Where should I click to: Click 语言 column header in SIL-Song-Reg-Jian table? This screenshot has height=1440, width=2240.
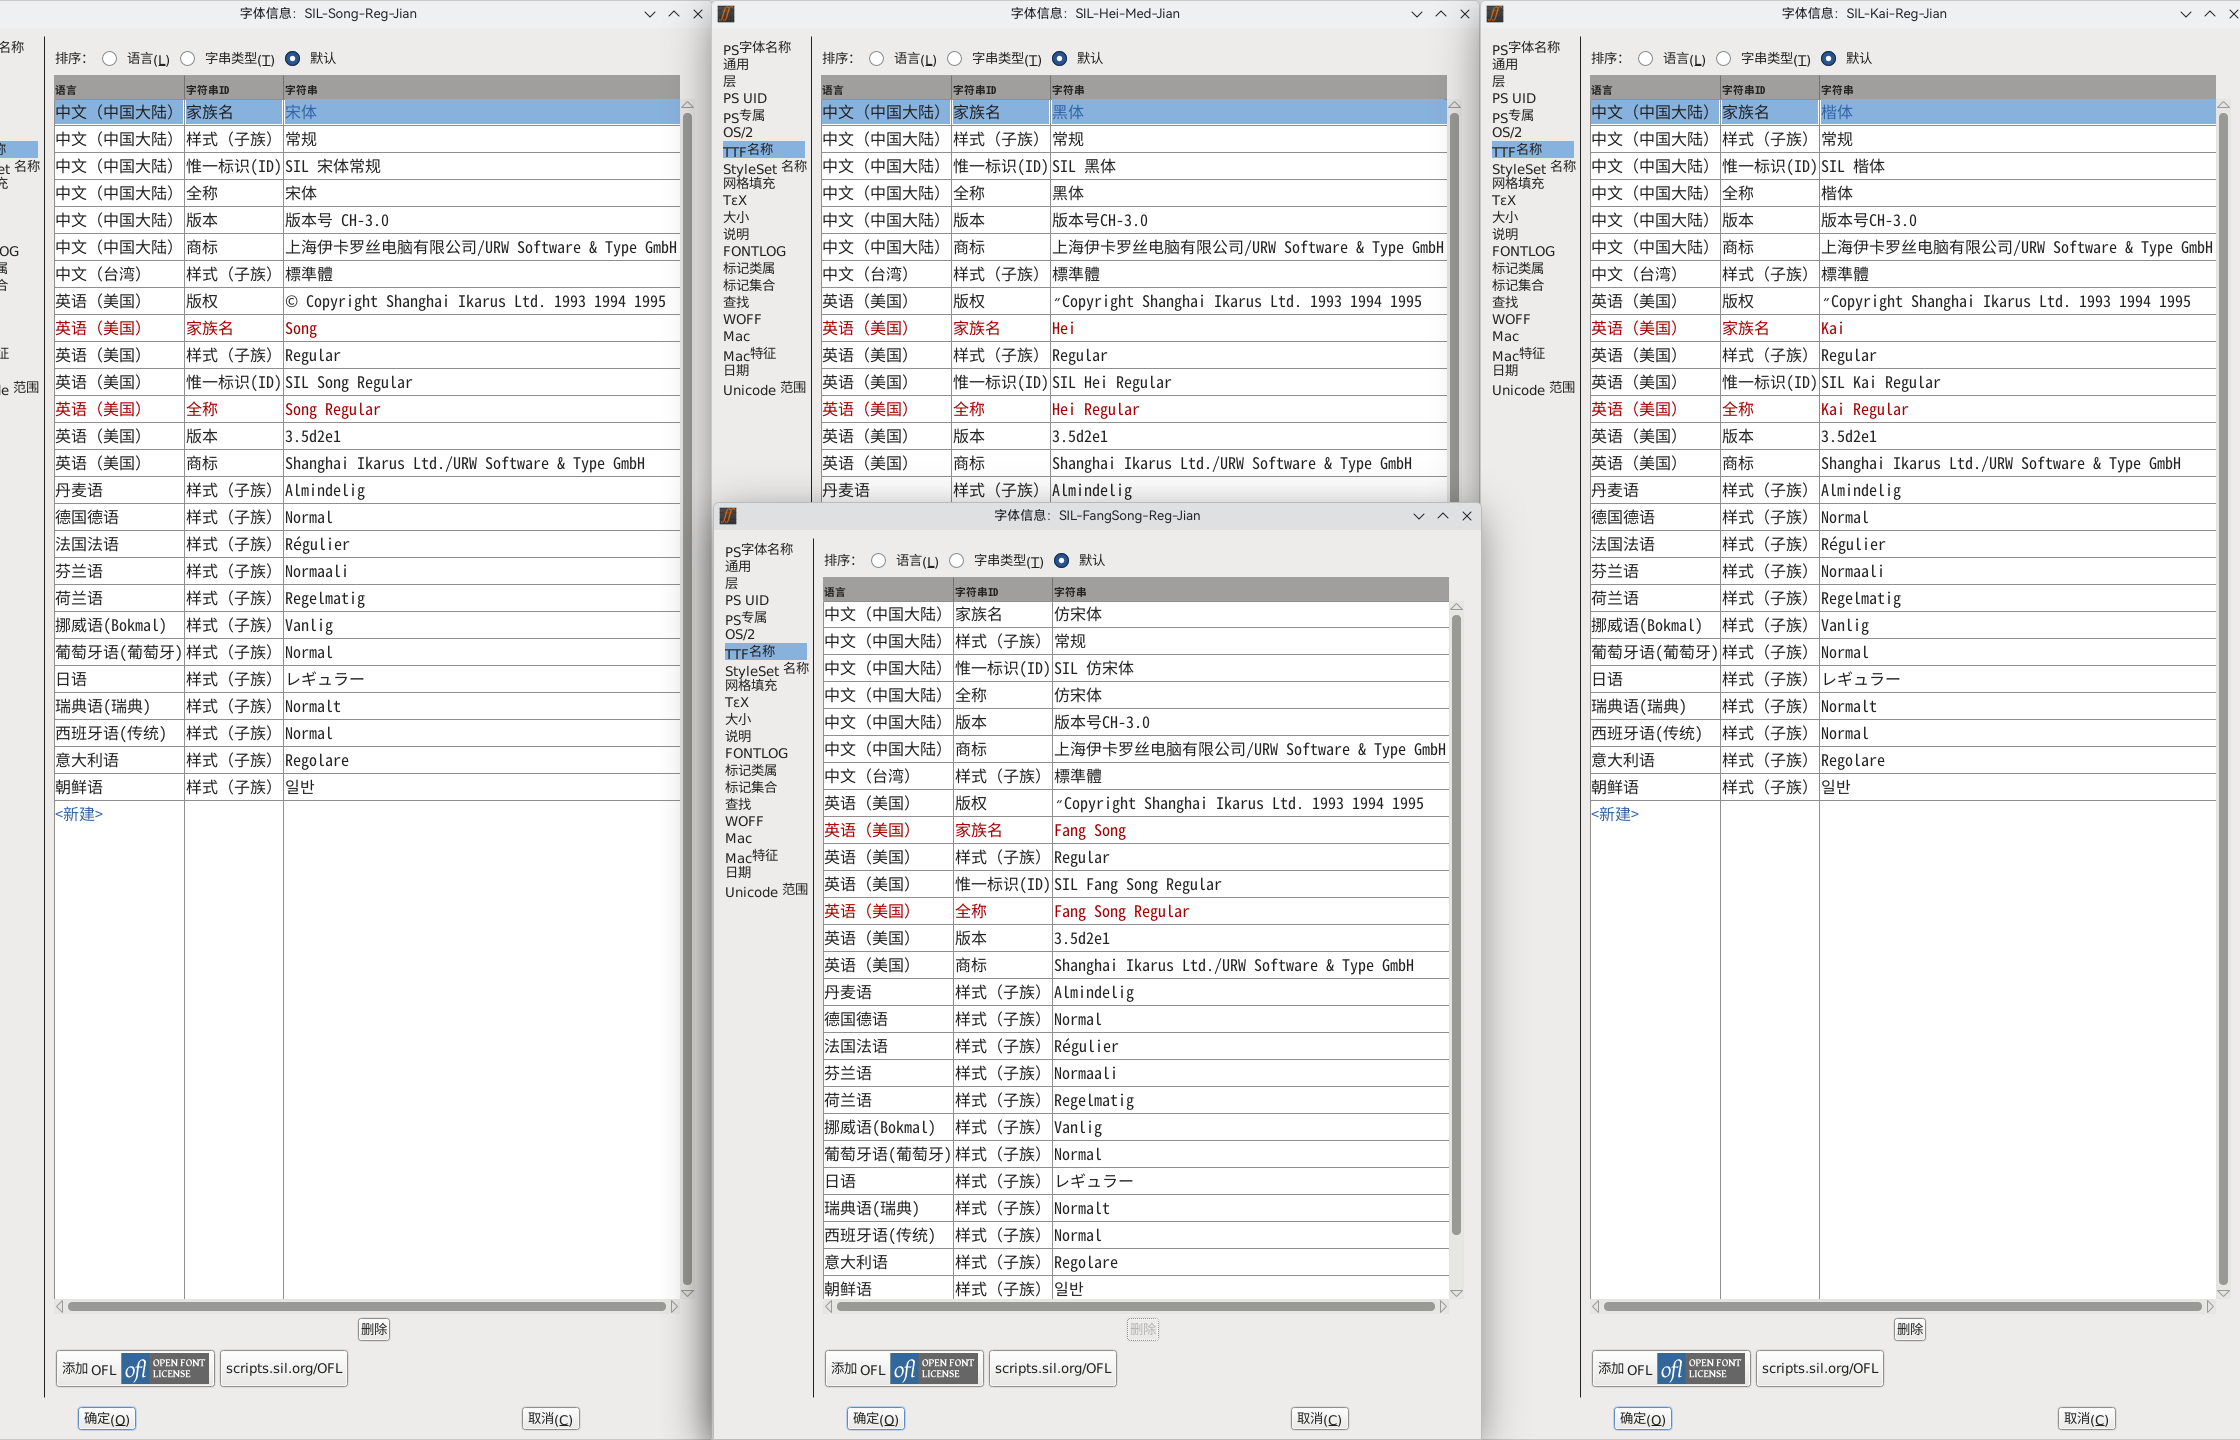click(x=119, y=90)
